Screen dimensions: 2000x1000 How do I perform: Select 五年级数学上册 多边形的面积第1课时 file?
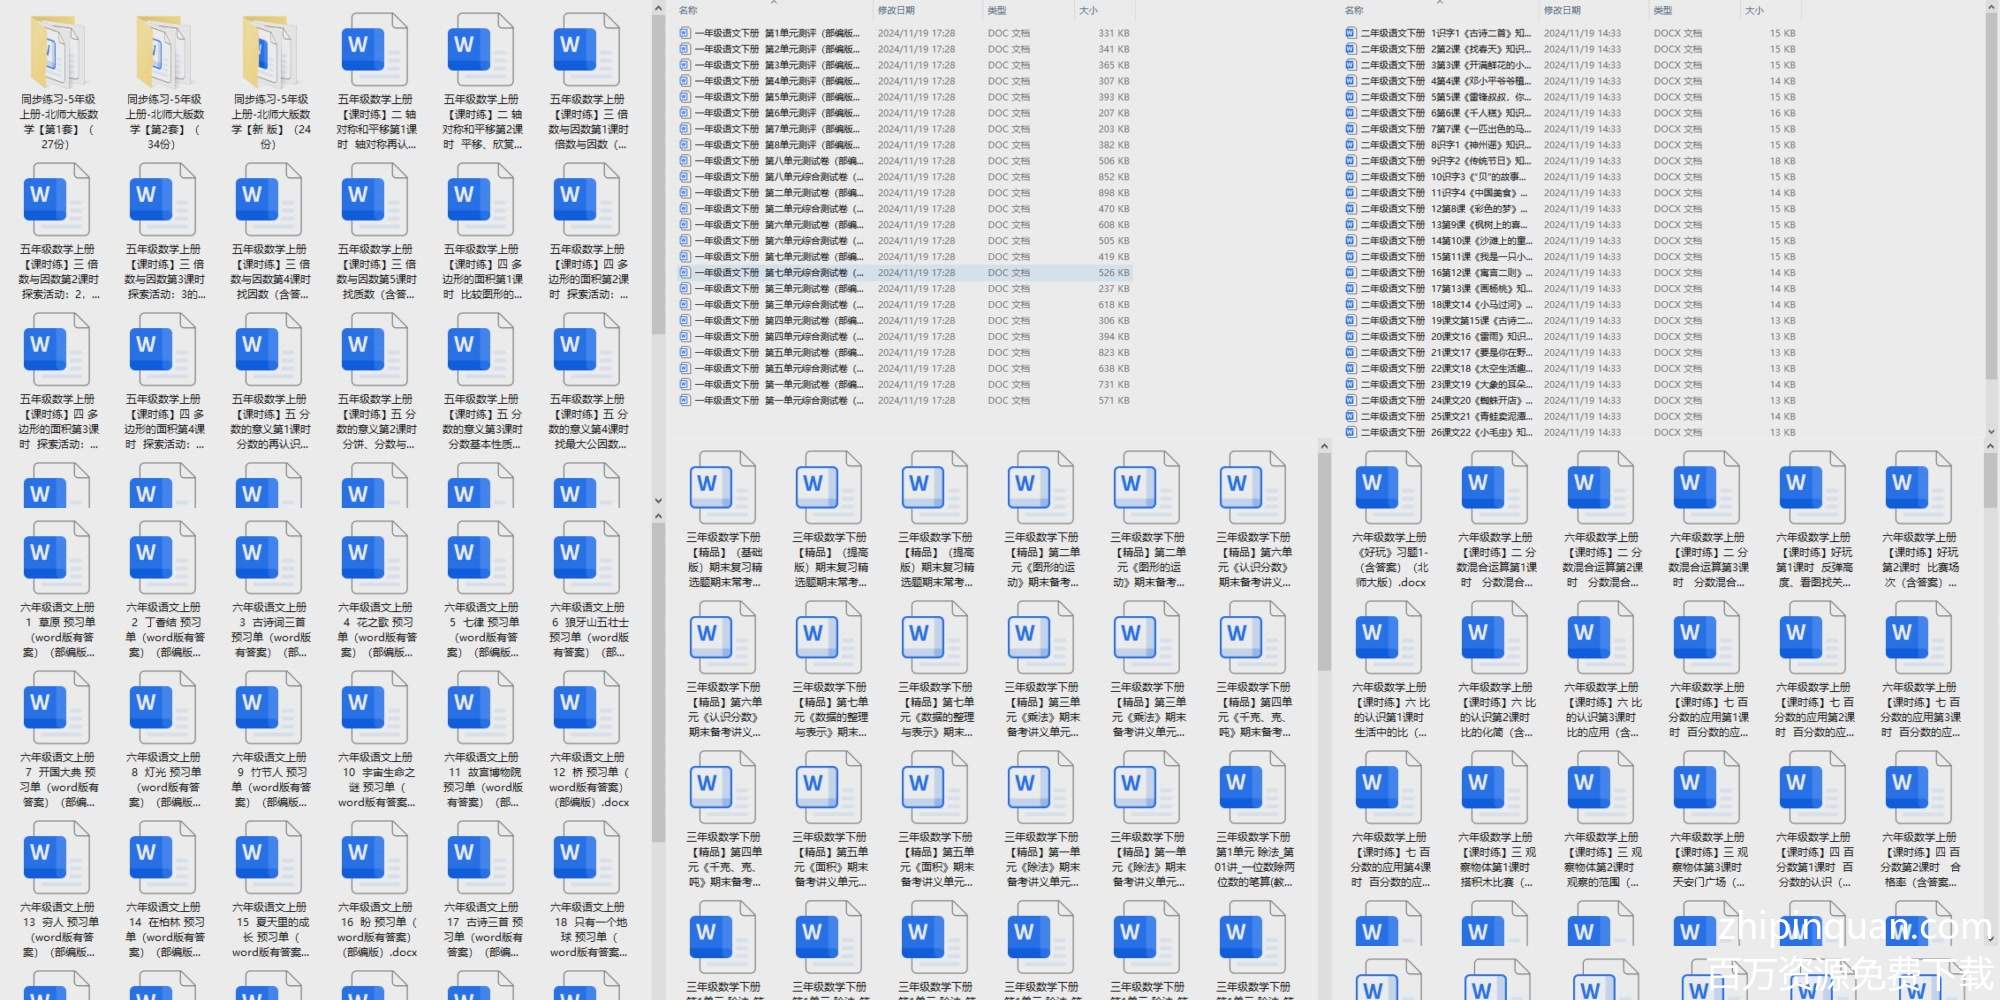482,202
